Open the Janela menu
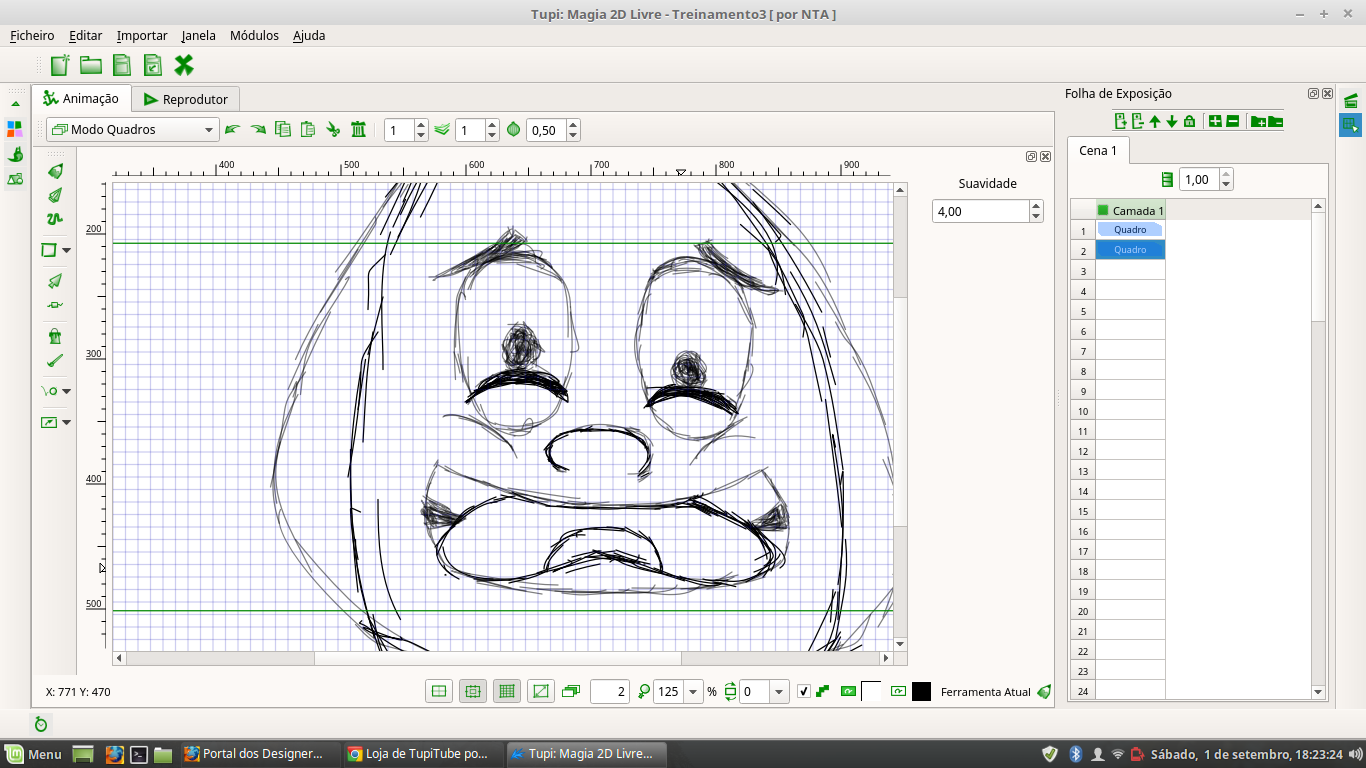 [x=198, y=35]
